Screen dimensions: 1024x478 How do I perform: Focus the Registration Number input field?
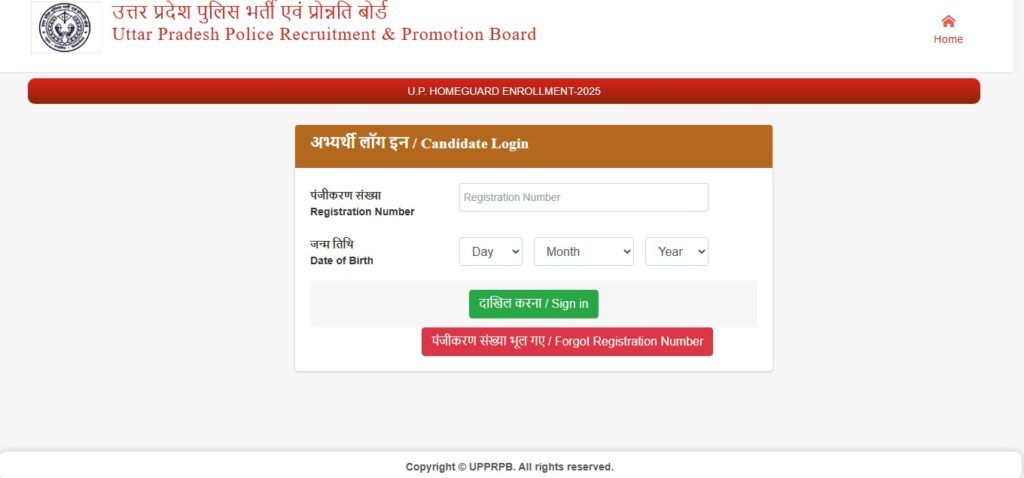pos(583,197)
